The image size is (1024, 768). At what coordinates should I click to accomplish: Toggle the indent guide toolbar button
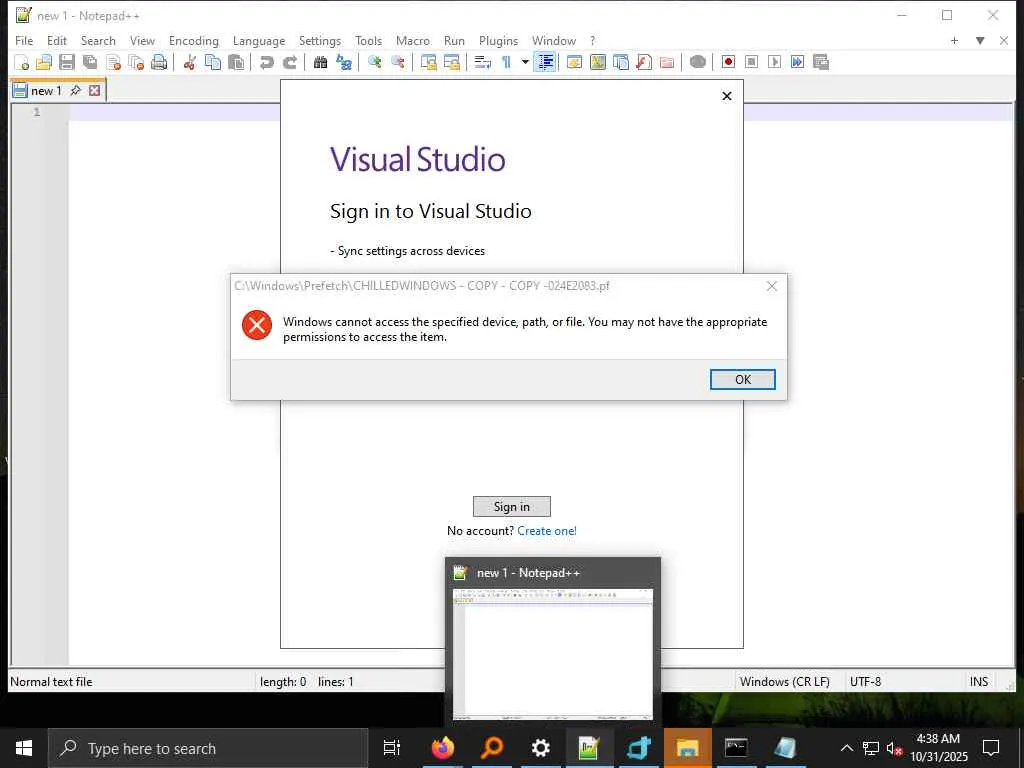coord(545,62)
